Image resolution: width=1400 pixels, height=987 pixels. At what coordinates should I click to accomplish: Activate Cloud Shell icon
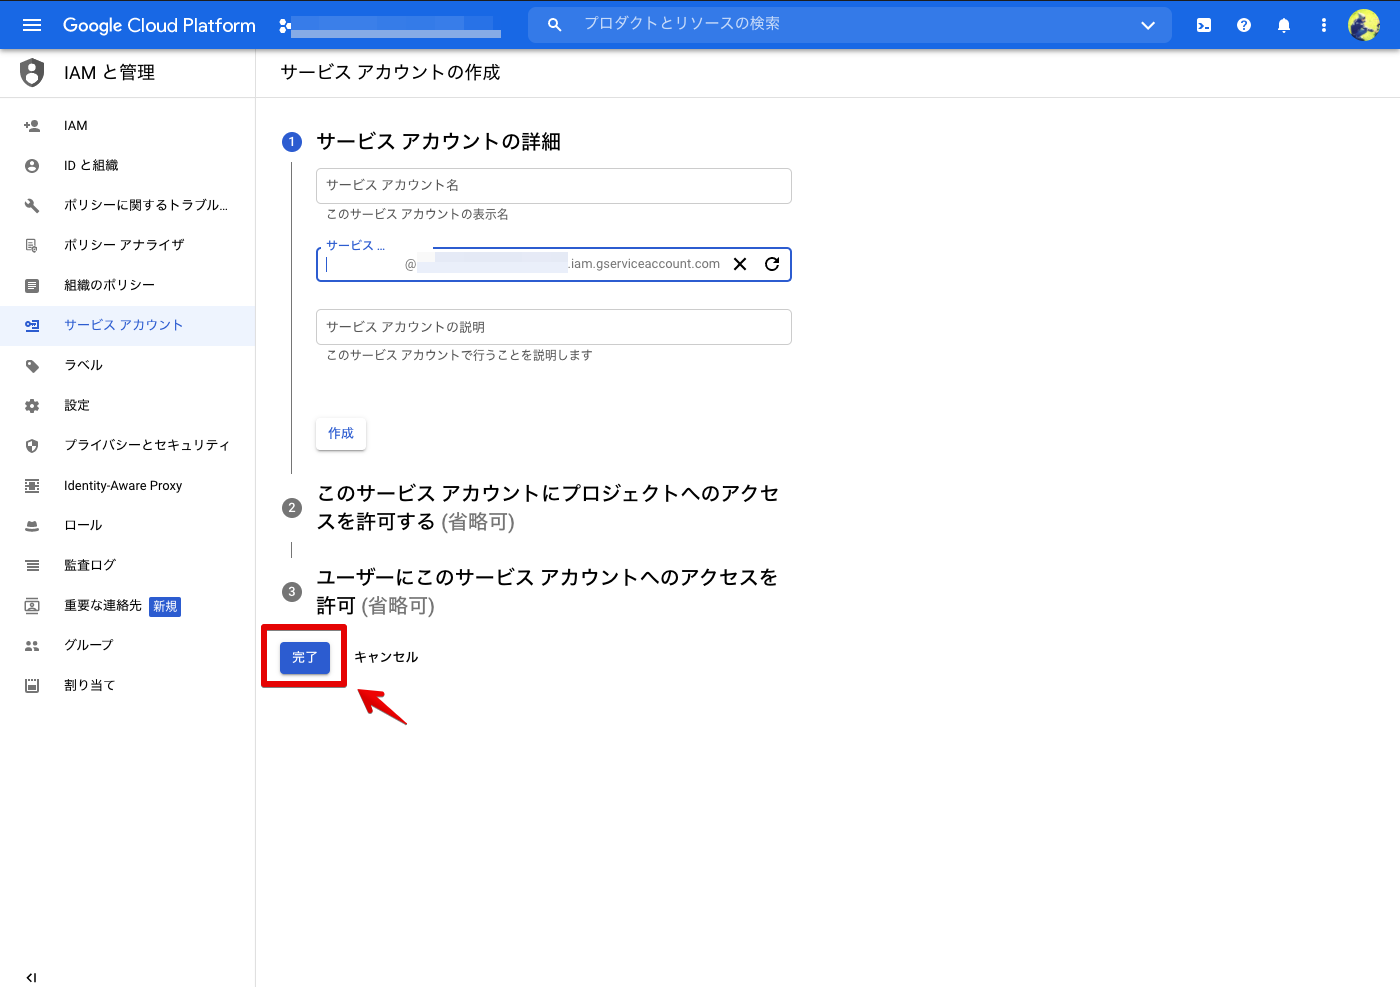coord(1204,25)
